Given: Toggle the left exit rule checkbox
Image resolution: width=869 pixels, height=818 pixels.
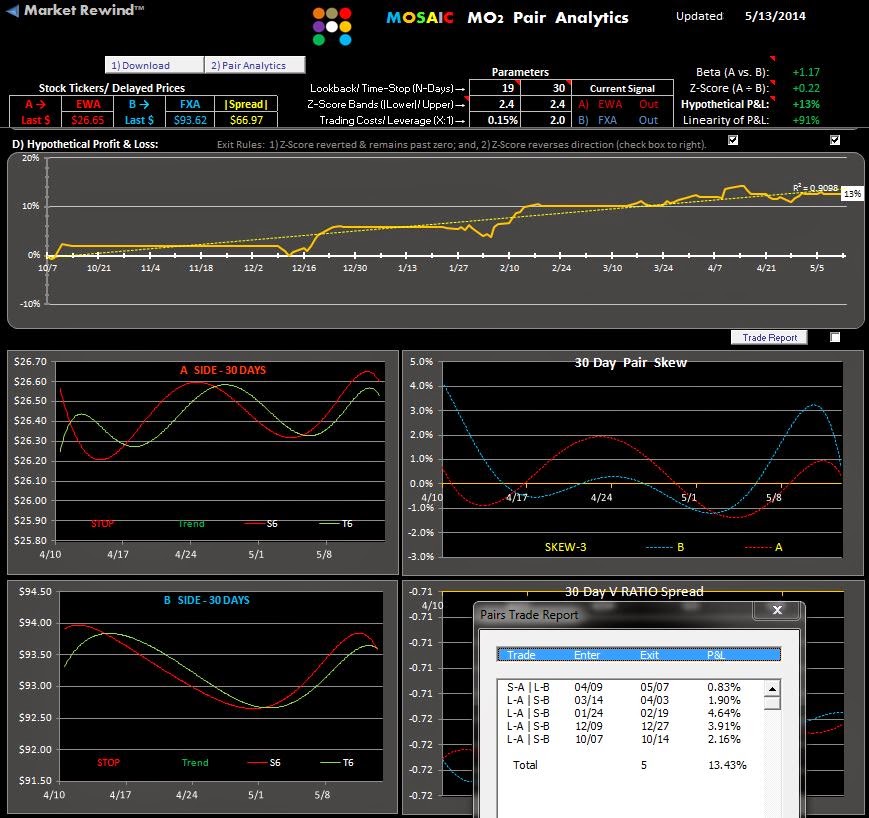Looking at the screenshot, I should pyautogui.click(x=733, y=140).
